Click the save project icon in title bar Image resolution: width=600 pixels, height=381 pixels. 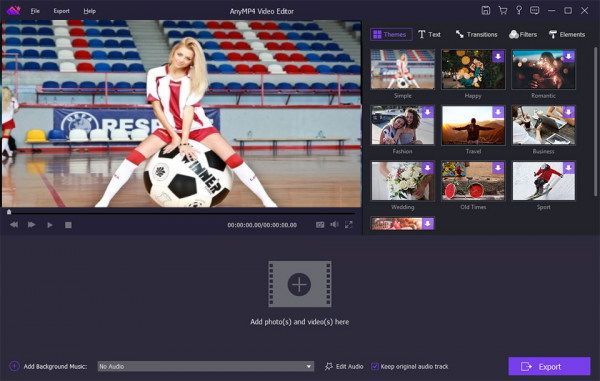[x=486, y=11]
